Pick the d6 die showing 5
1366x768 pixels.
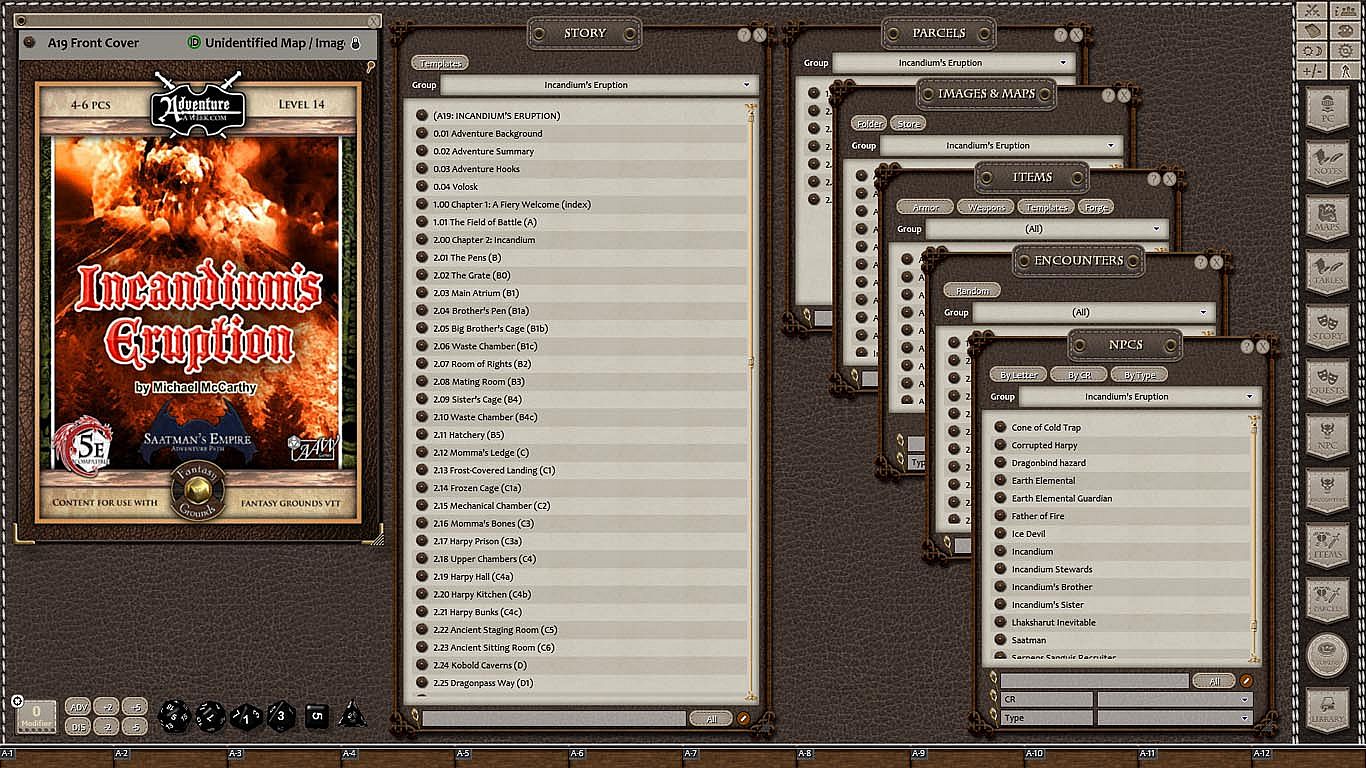click(x=317, y=715)
